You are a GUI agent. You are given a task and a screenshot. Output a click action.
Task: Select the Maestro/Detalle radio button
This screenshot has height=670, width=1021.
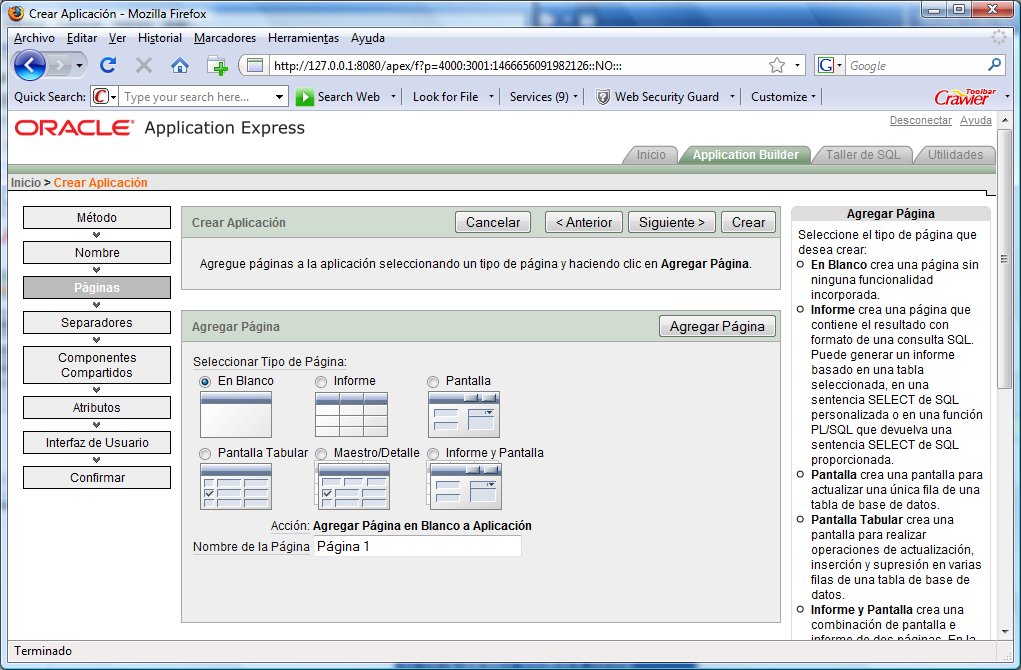(x=321, y=454)
